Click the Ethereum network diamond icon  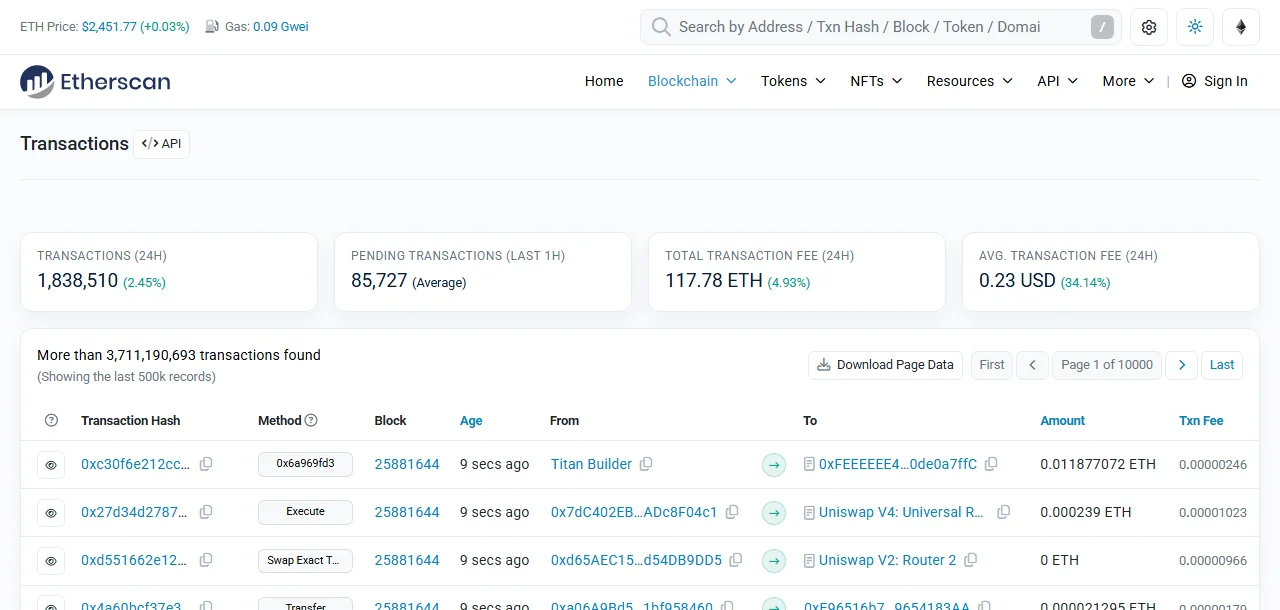1241,27
